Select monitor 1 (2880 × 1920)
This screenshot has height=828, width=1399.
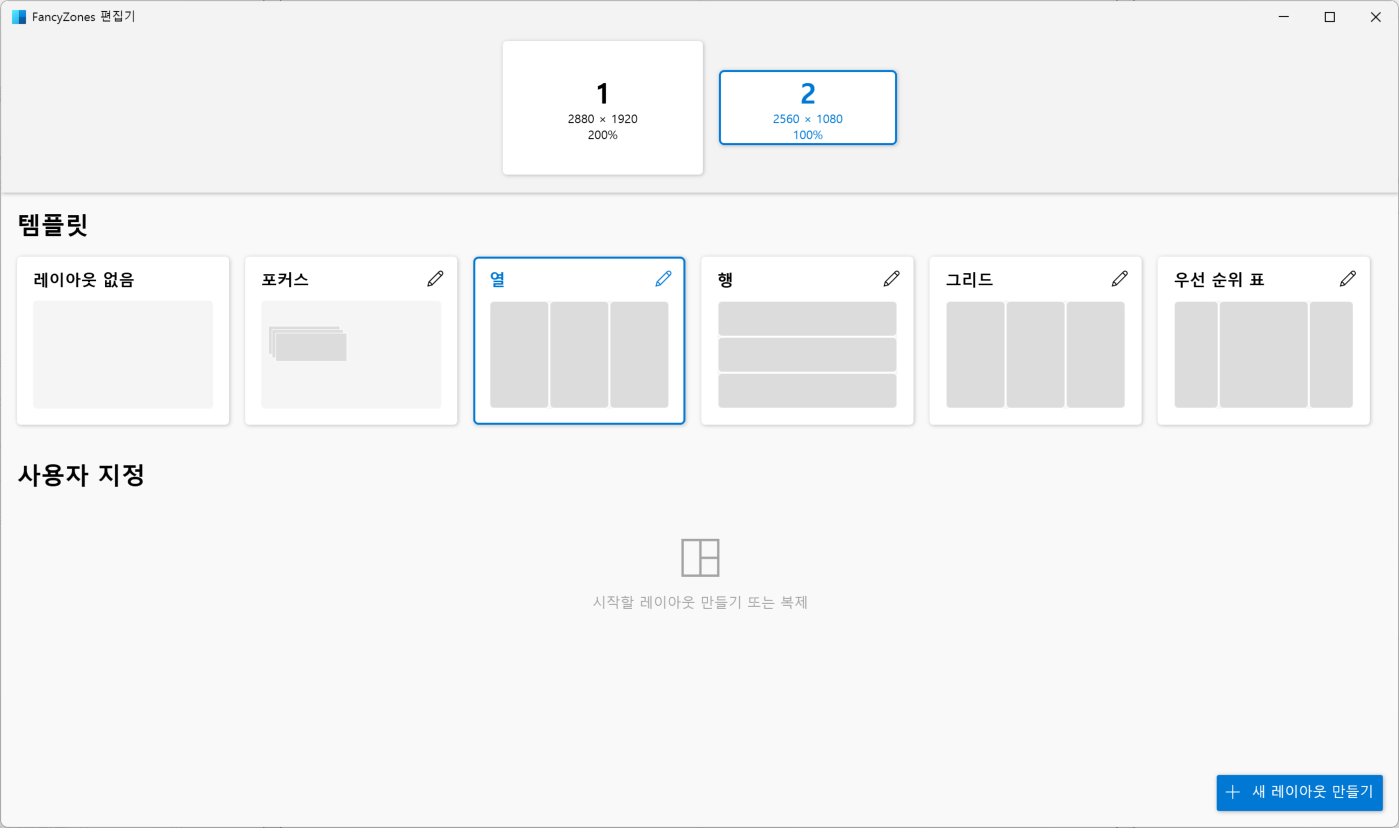603,108
